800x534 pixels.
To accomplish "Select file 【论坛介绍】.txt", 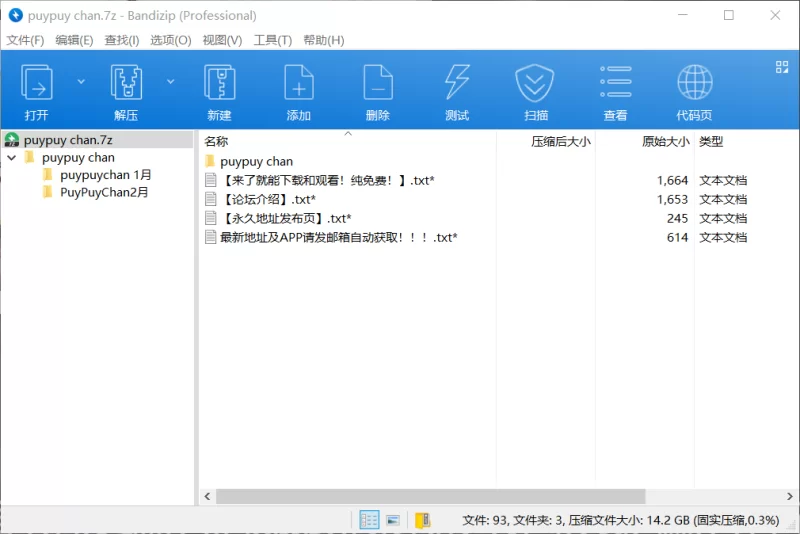I will (268, 199).
